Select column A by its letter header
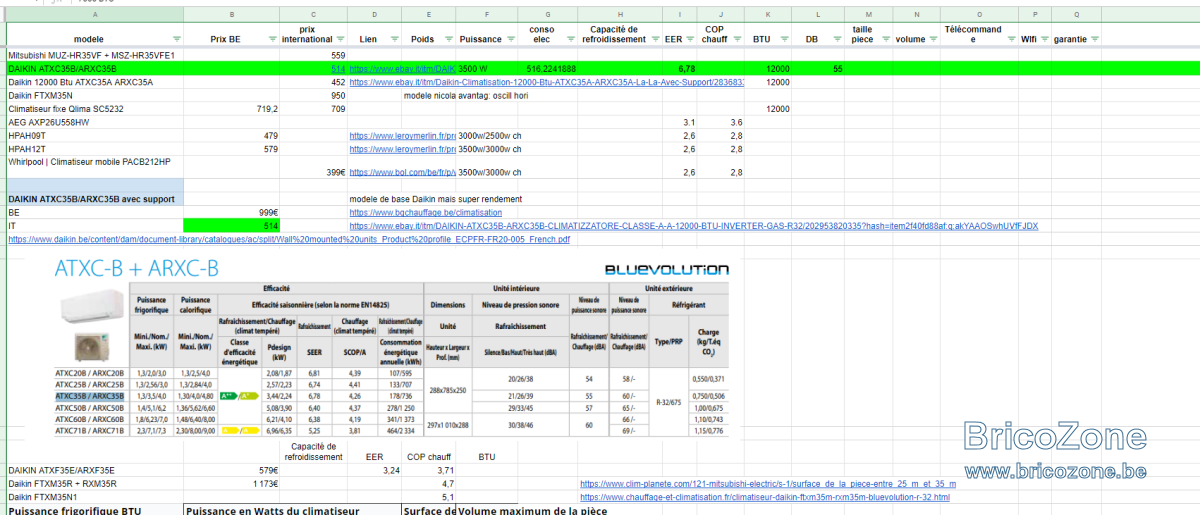Viewport: 1200px width, 515px height. click(x=94, y=14)
